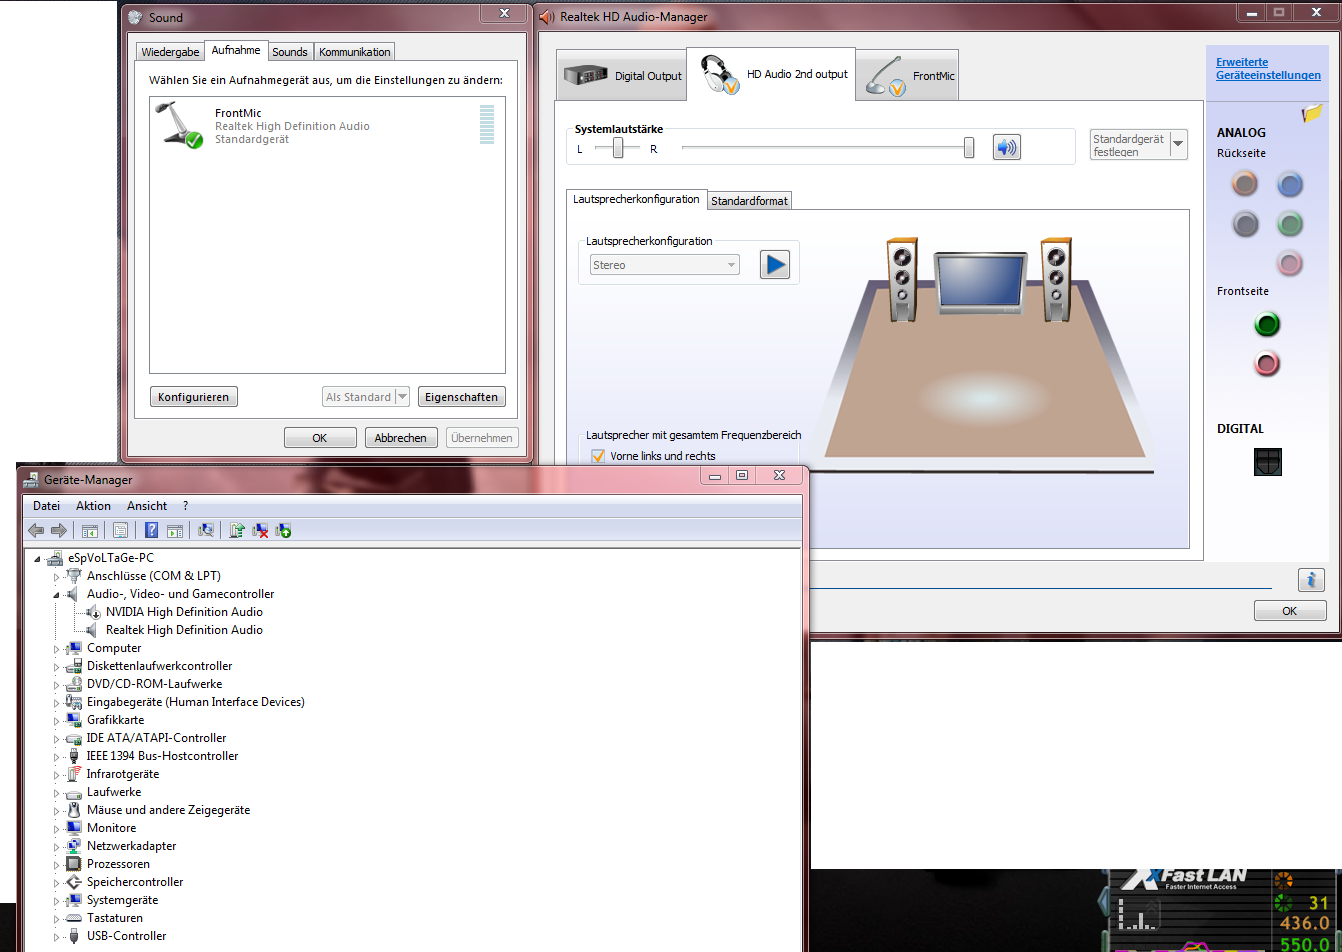Open Standardgerät festlegen dropdown arrow
This screenshot has width=1342, height=952.
click(1178, 145)
